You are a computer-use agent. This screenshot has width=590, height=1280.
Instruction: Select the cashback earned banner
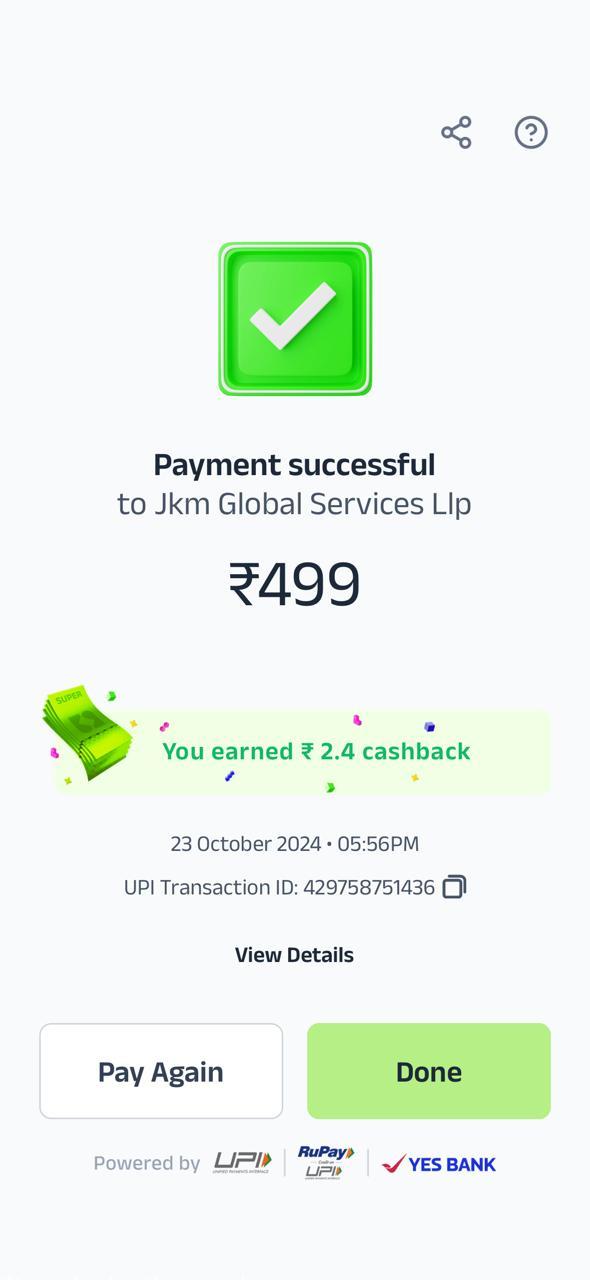[x=300, y=752]
